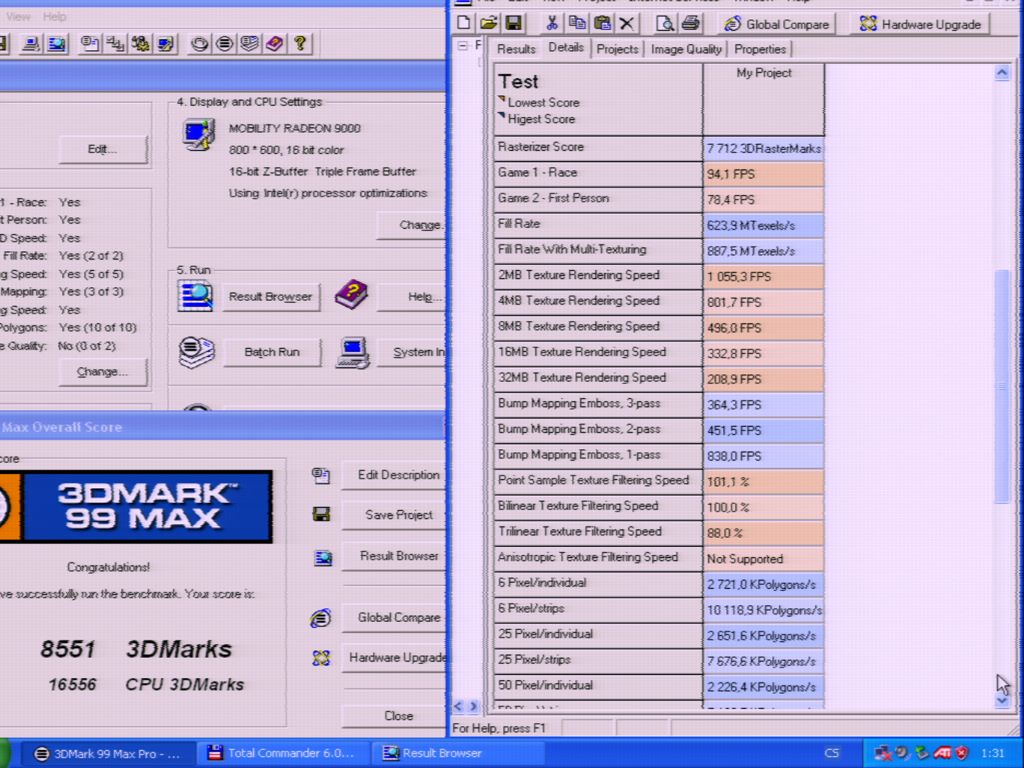Click Result Browser button in Run section

270,296
